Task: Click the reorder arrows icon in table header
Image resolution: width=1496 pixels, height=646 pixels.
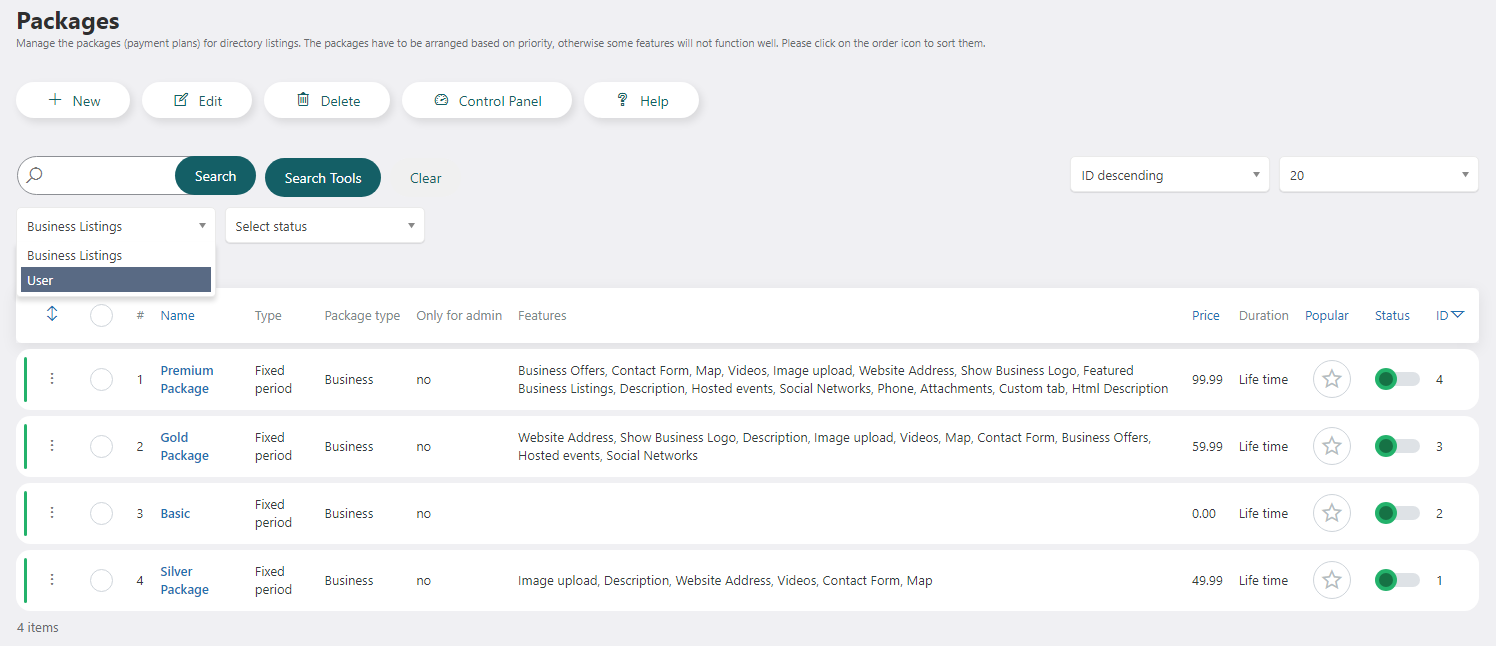Action: (52, 314)
